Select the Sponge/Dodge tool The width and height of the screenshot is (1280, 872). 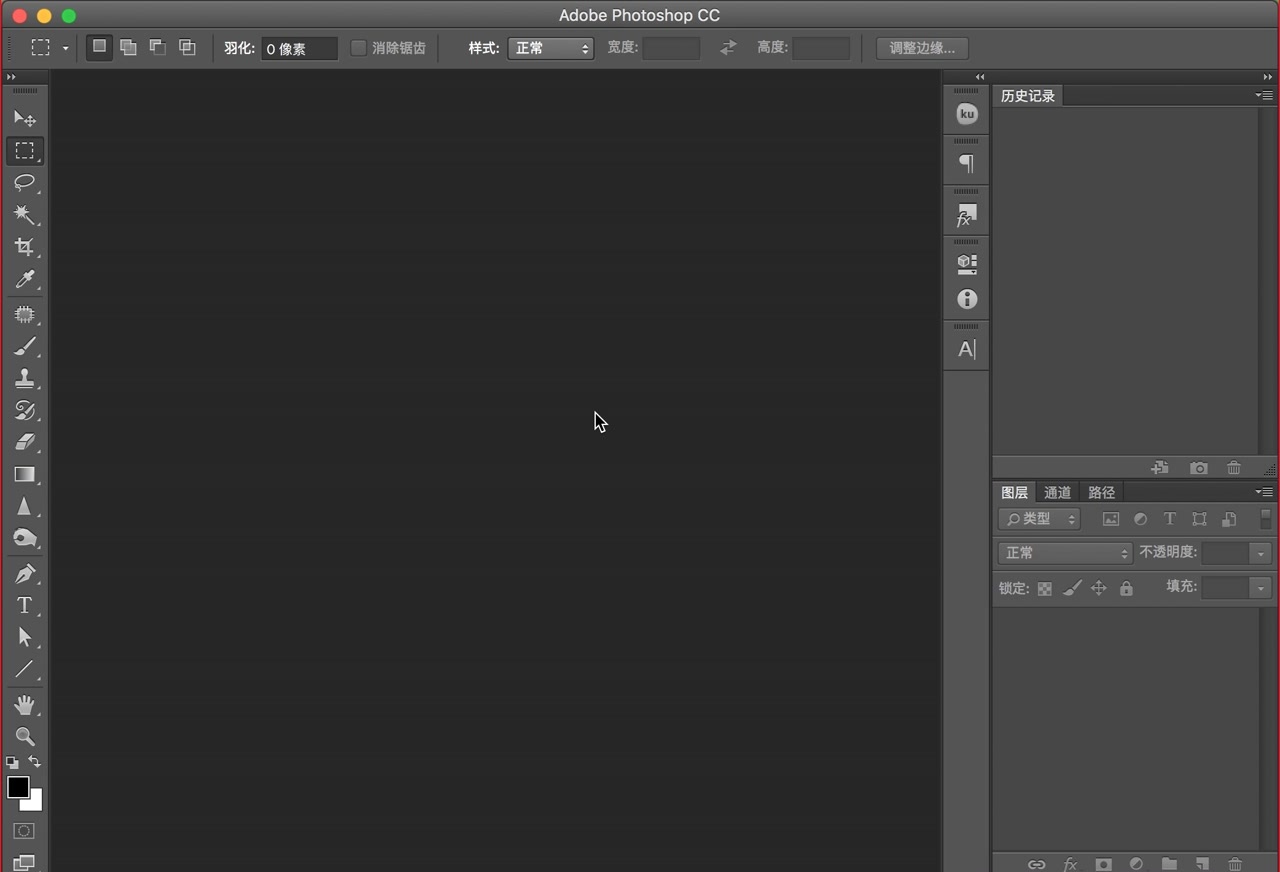click(x=25, y=538)
